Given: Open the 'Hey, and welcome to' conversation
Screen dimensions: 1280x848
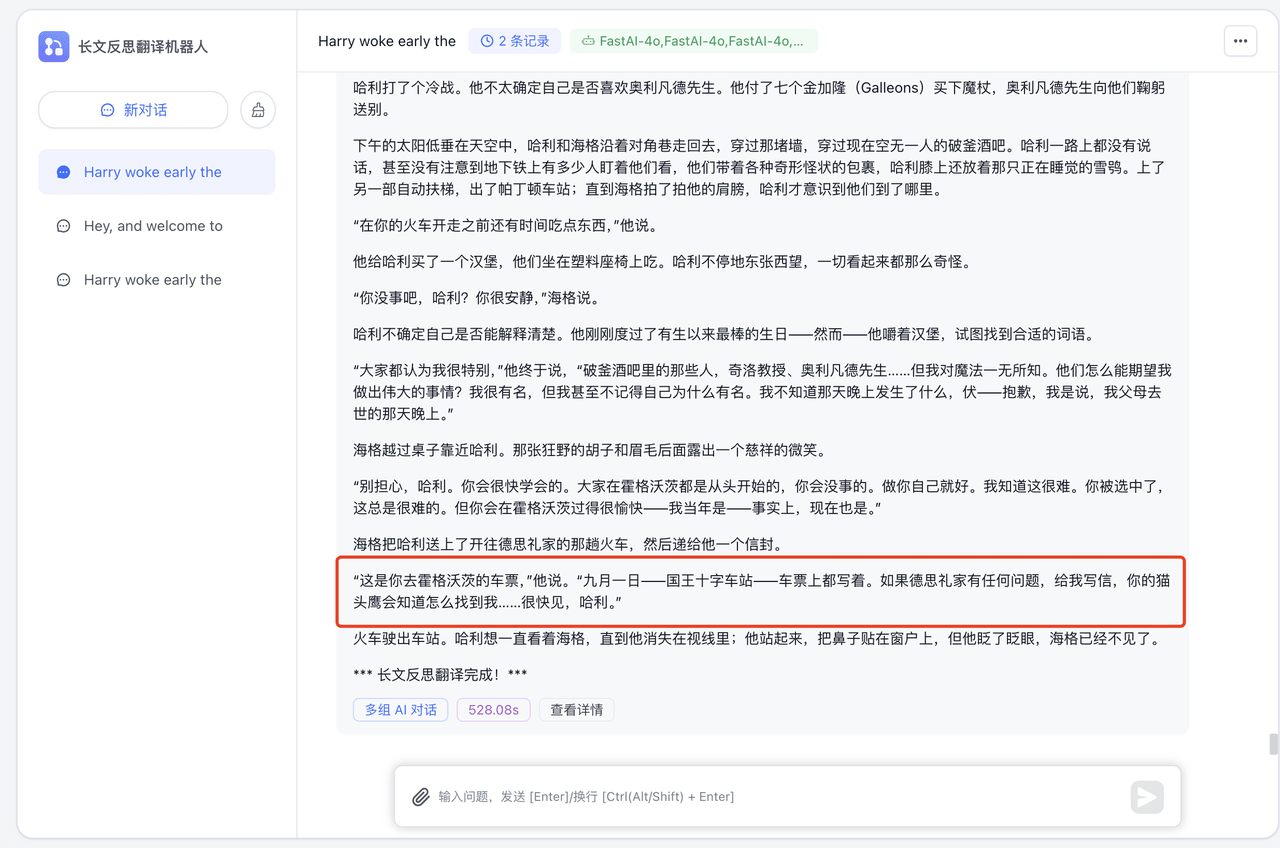Looking at the screenshot, I should pyautogui.click(x=153, y=226).
